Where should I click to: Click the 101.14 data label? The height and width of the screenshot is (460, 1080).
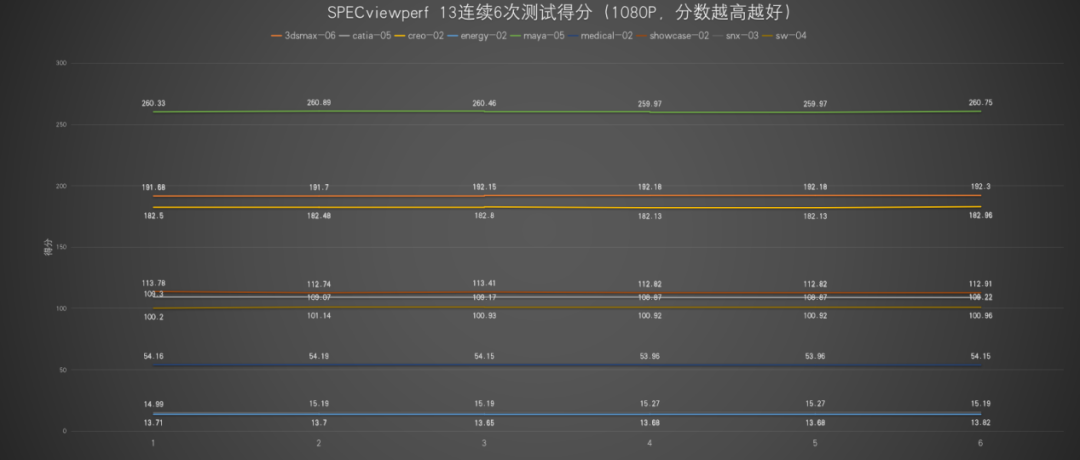point(318,316)
